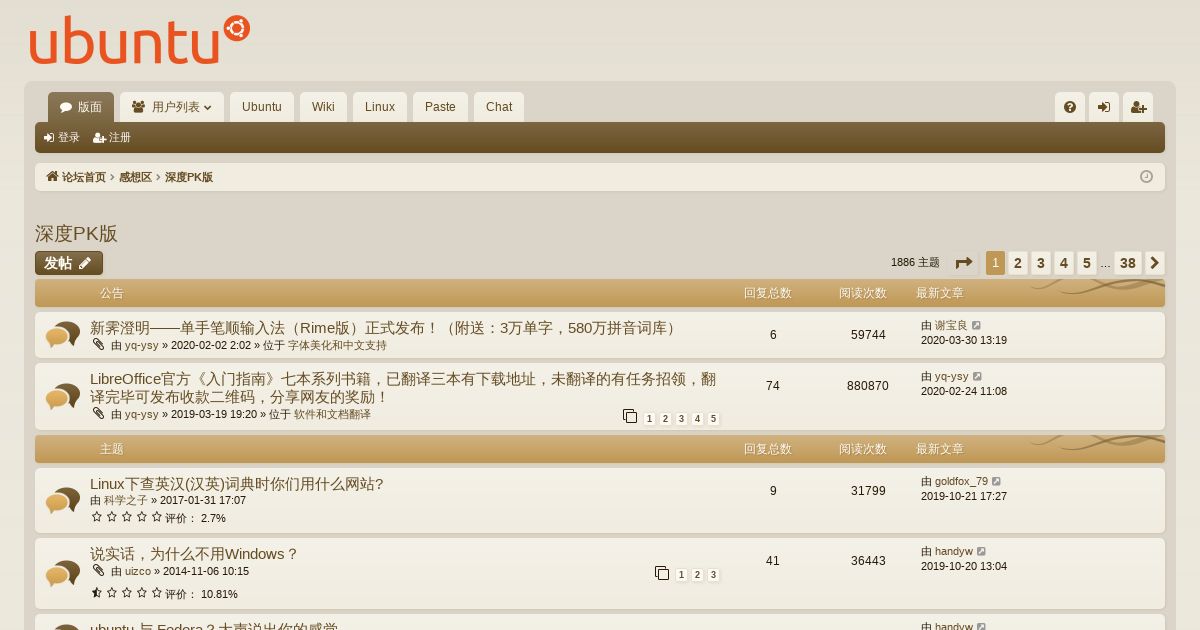1200x630 pixels.
Task: Open the Ubuntu tab
Action: [x=262, y=107]
